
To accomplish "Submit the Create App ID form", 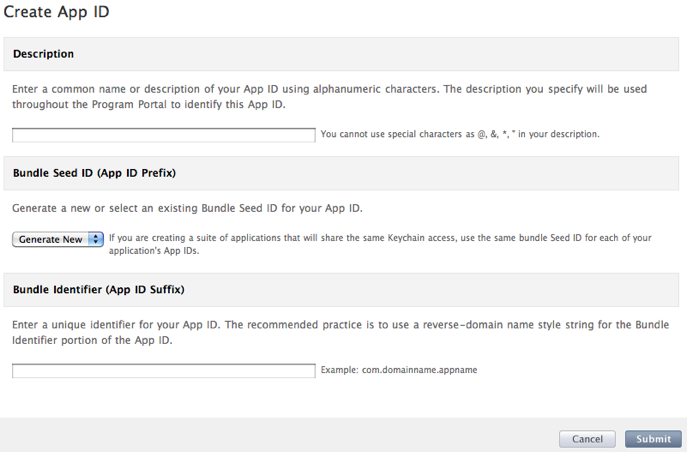I will [653, 439].
